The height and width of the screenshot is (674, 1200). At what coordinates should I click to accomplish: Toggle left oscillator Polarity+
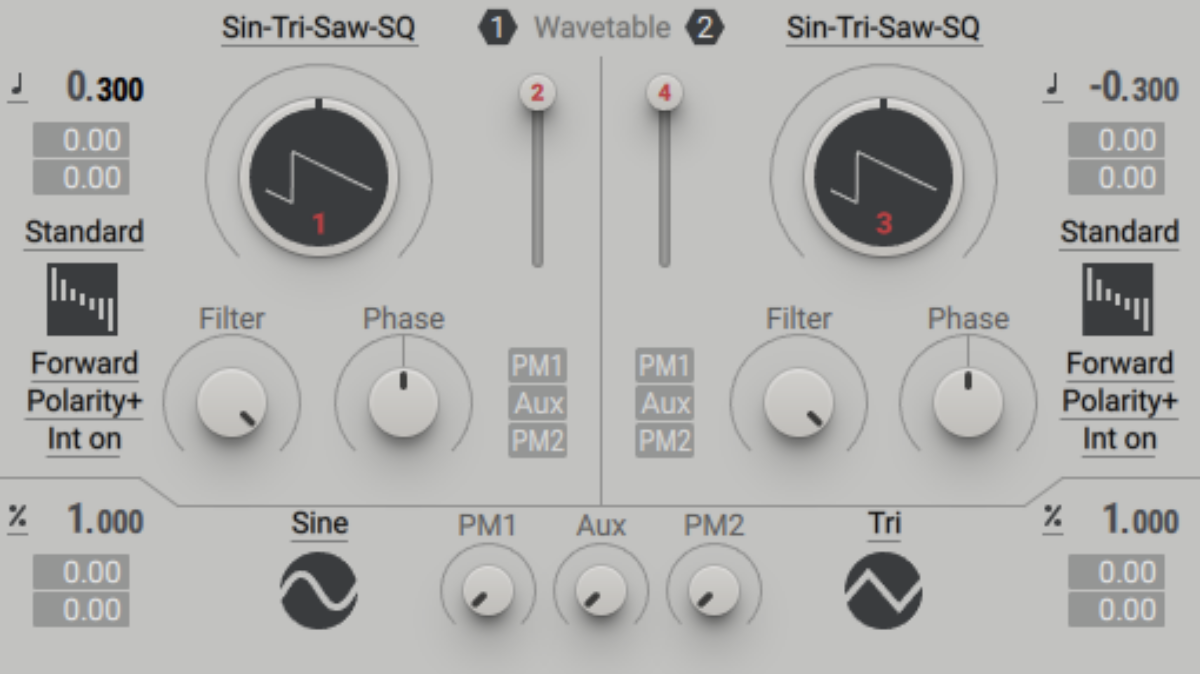84,402
